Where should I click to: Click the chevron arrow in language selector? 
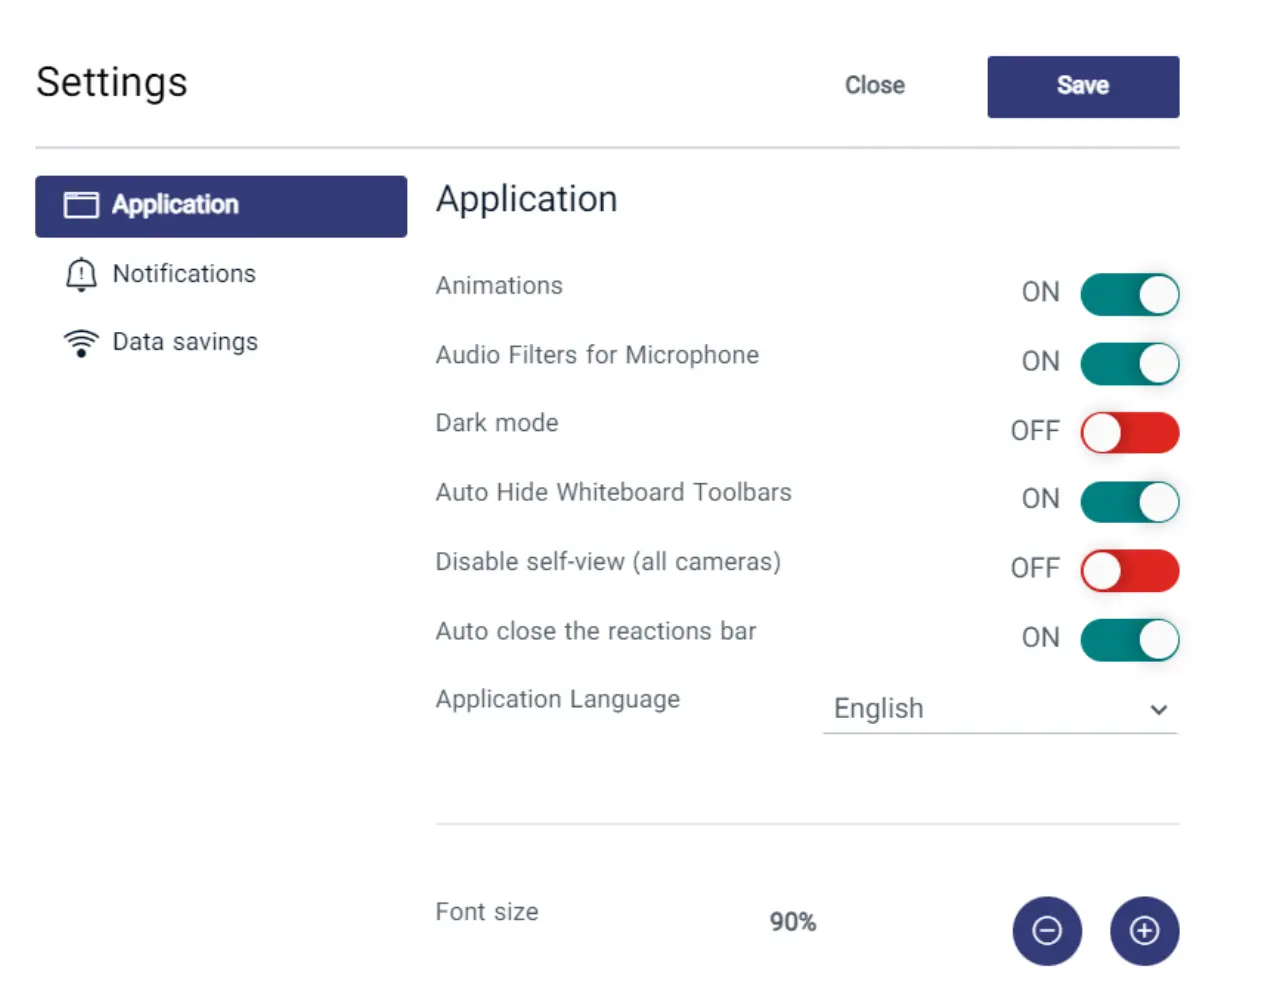[1158, 710]
